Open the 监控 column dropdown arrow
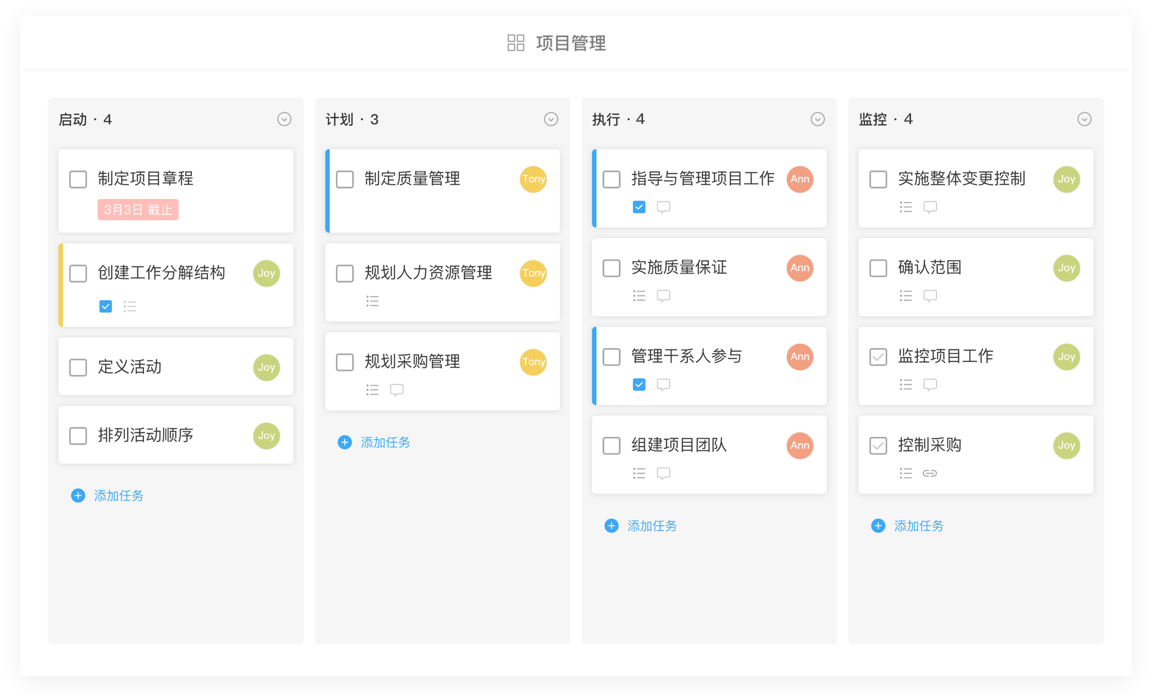This screenshot has height=700, width=1152. click(x=1084, y=119)
